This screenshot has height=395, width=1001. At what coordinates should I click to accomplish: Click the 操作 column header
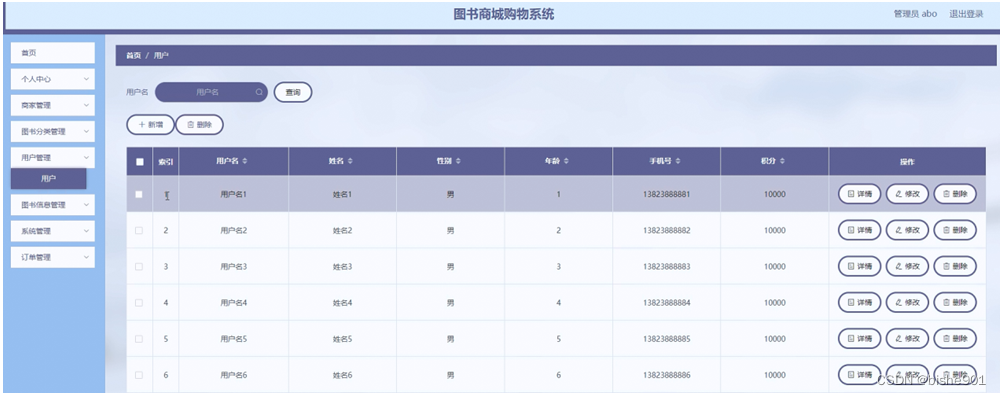[907, 162]
